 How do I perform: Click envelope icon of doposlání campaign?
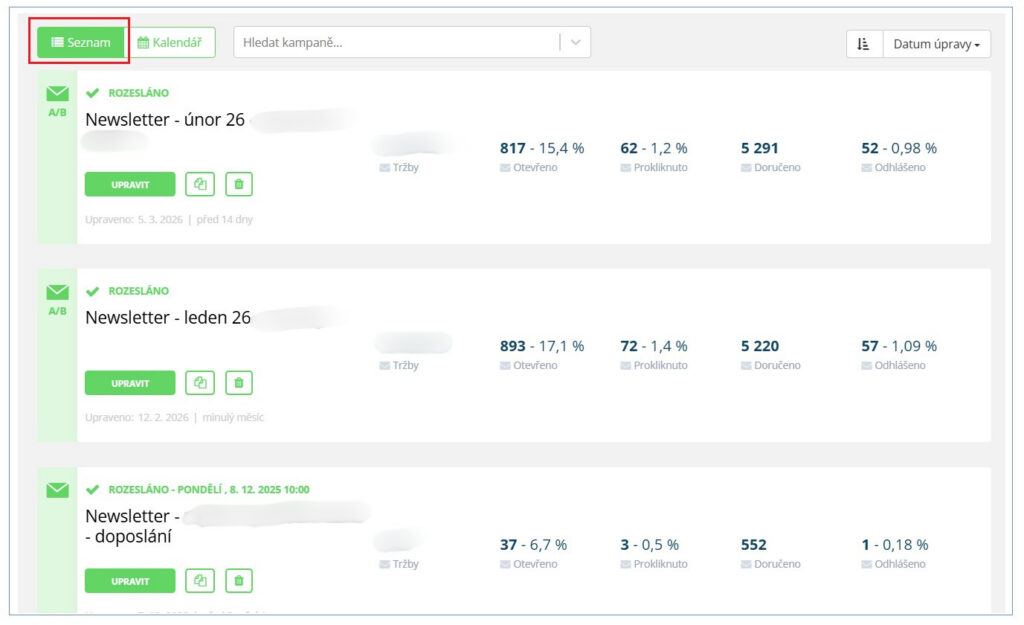point(57,490)
